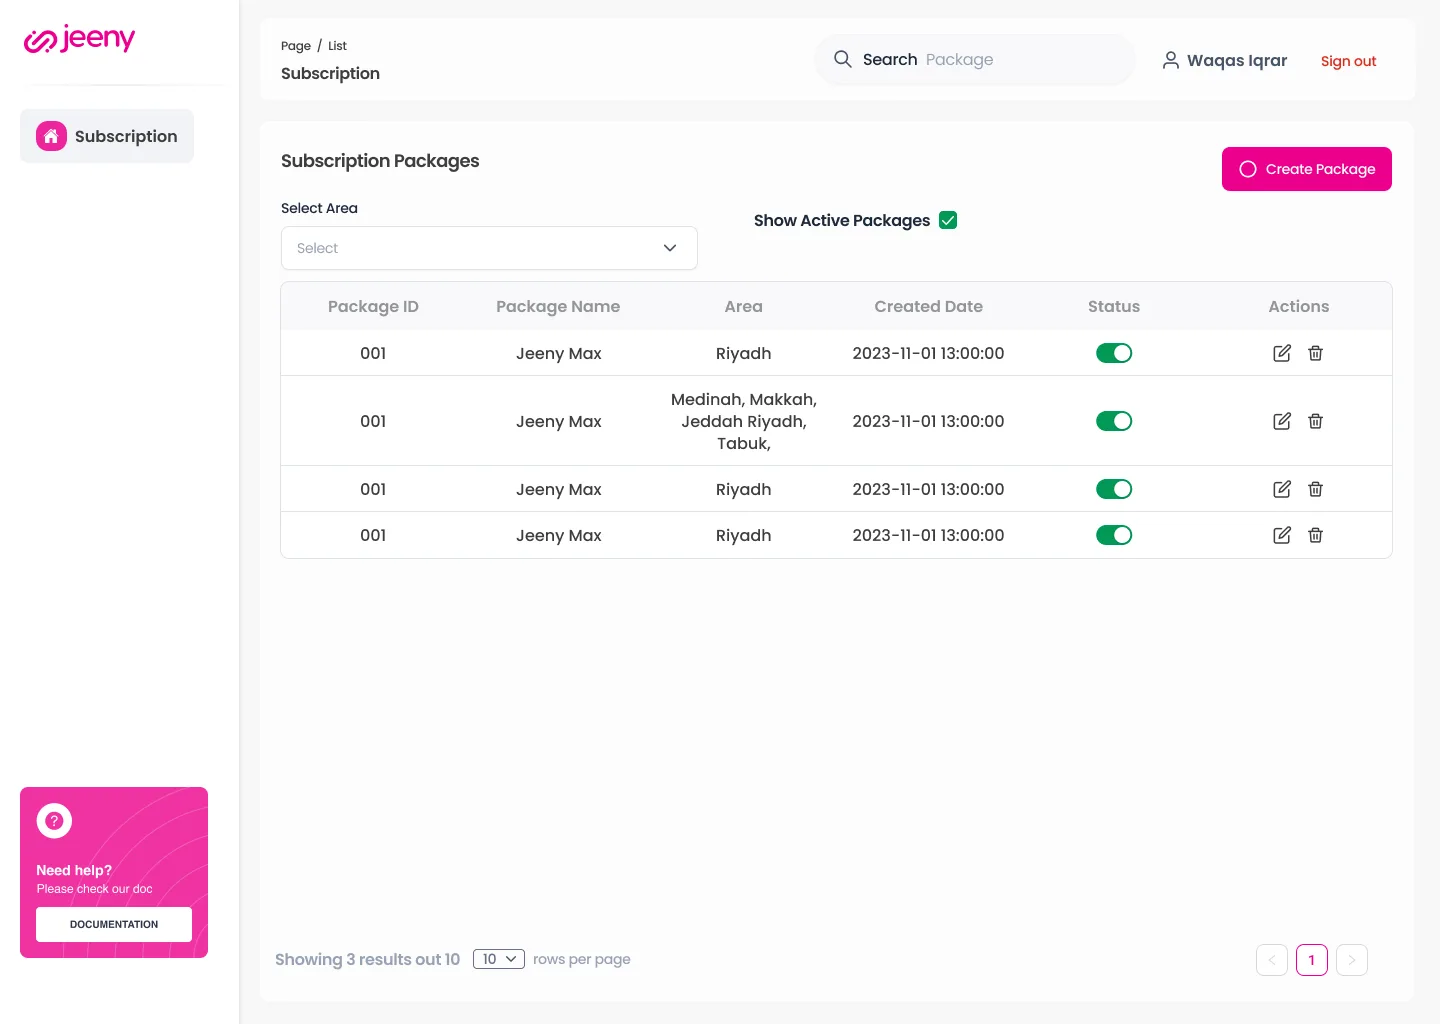
Task: Click the user profile icon beside Waqas Iqrar
Action: pyautogui.click(x=1170, y=60)
